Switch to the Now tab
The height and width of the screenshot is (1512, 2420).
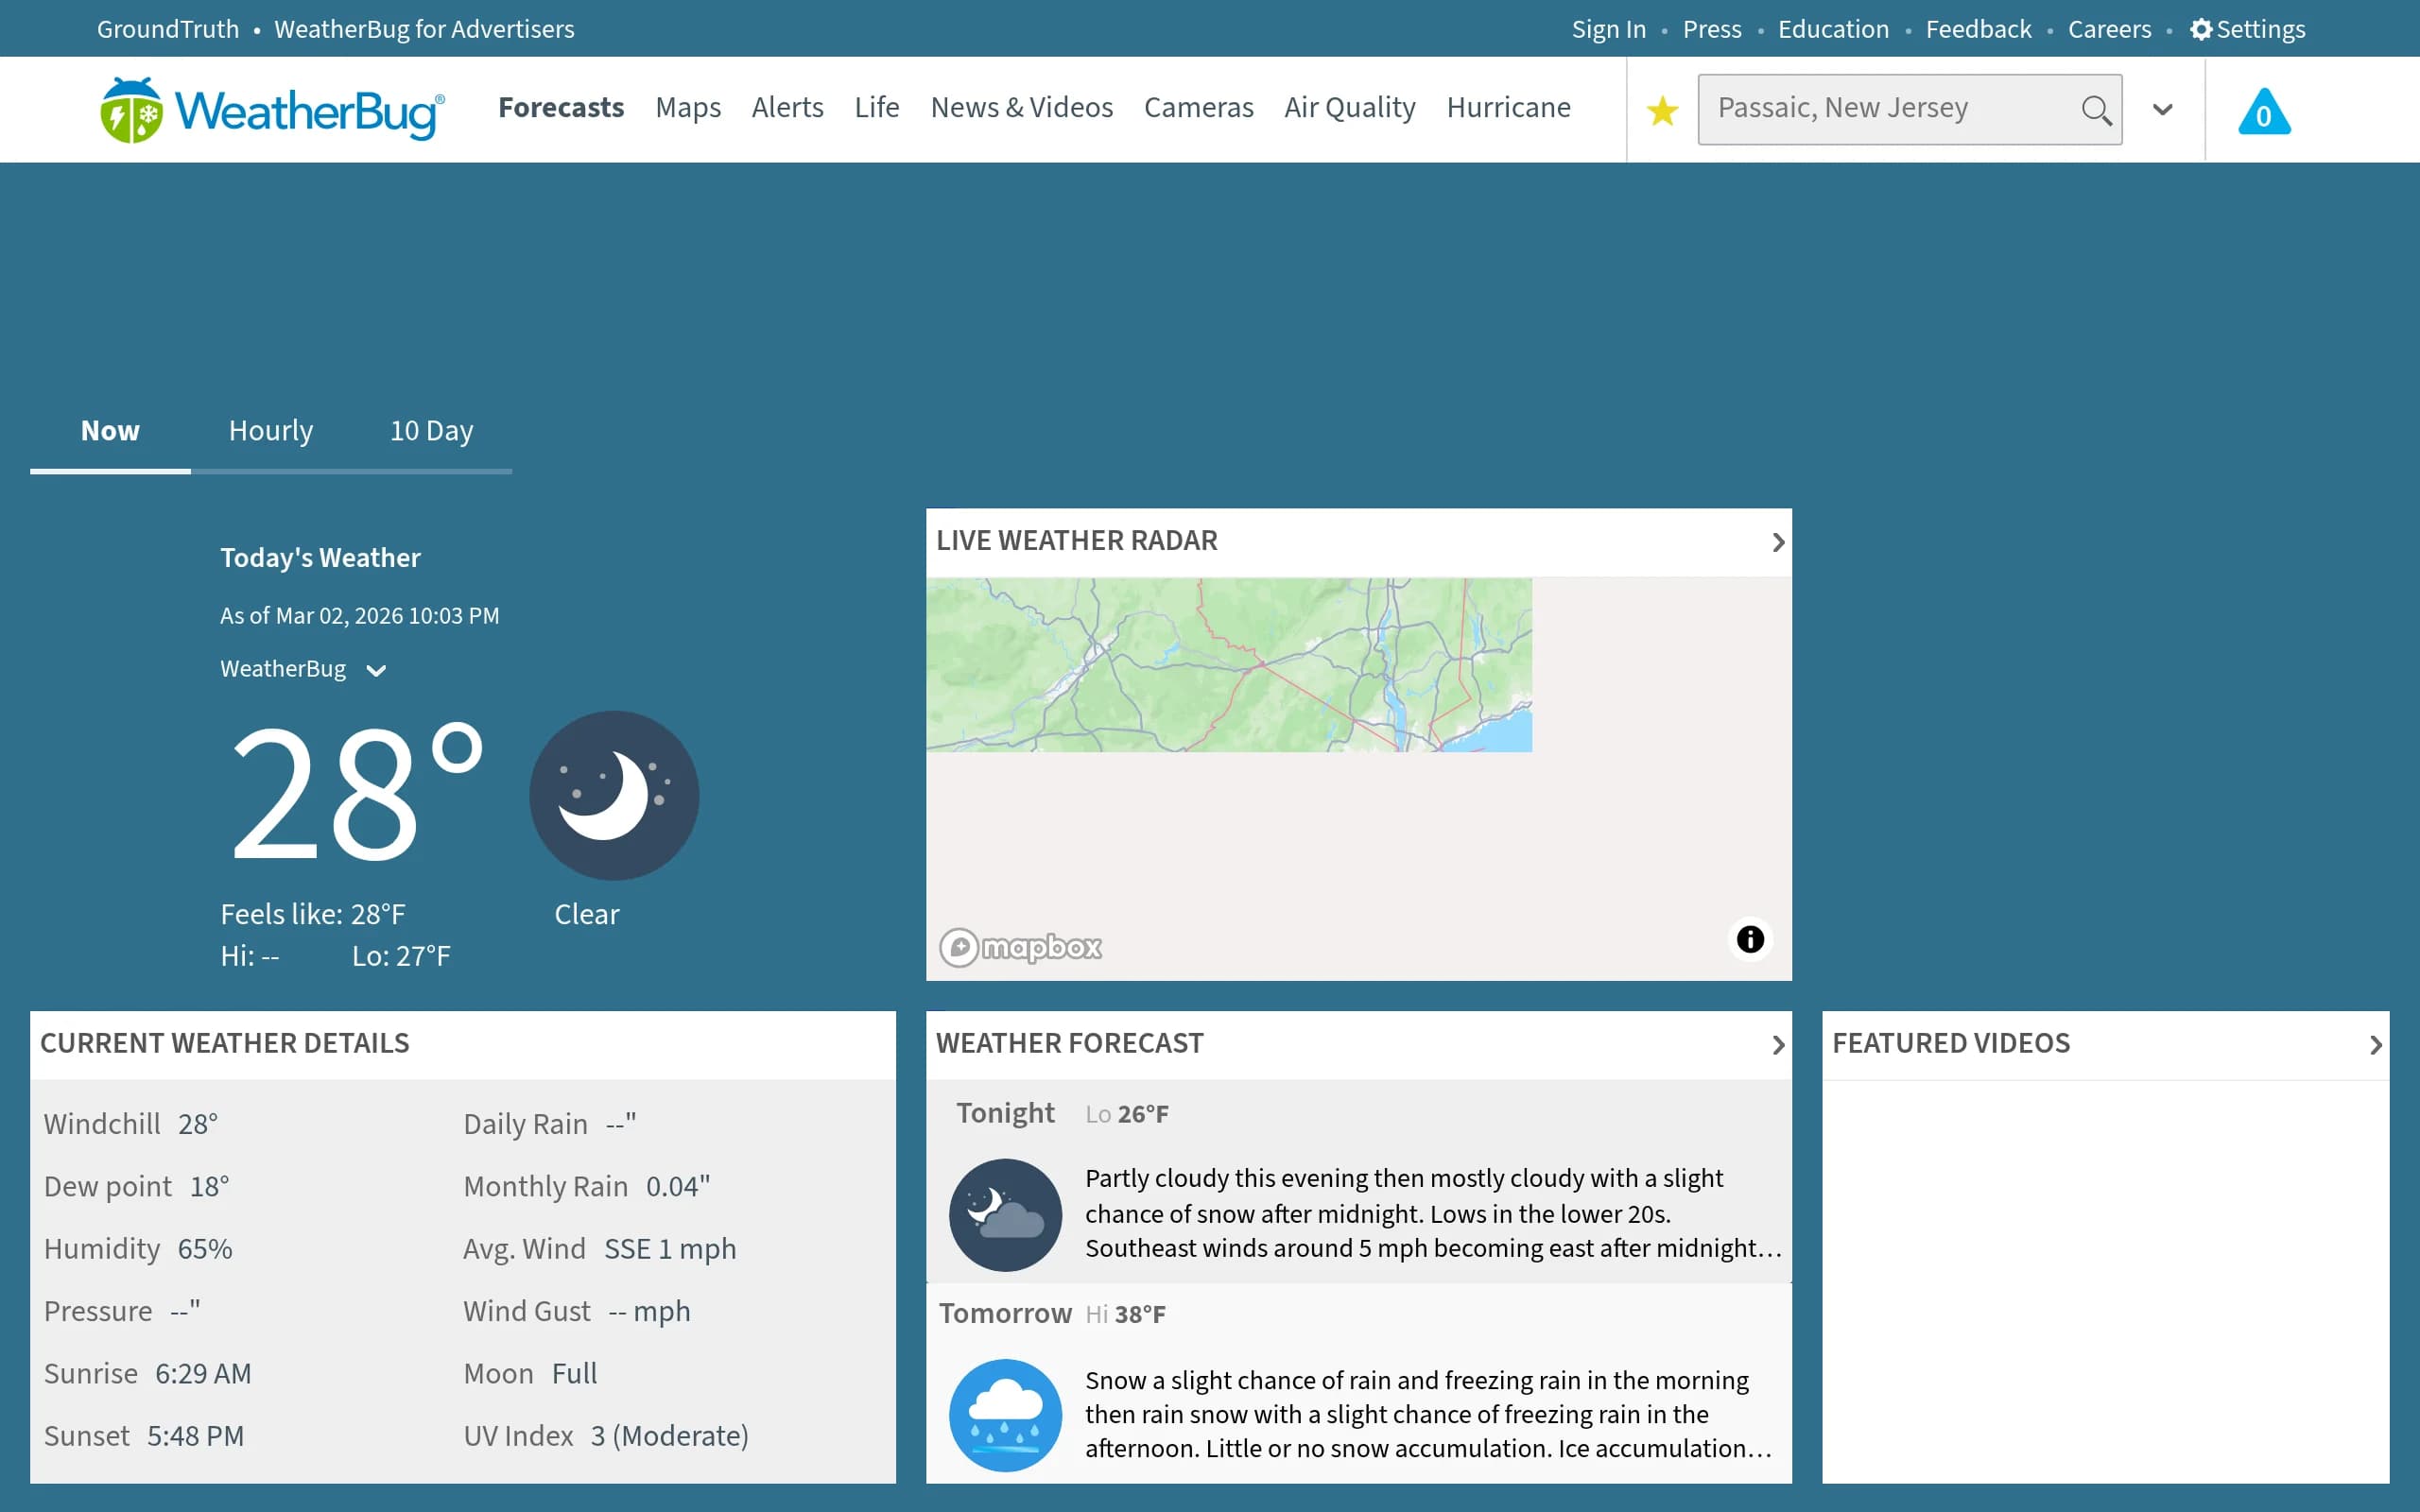click(x=110, y=431)
